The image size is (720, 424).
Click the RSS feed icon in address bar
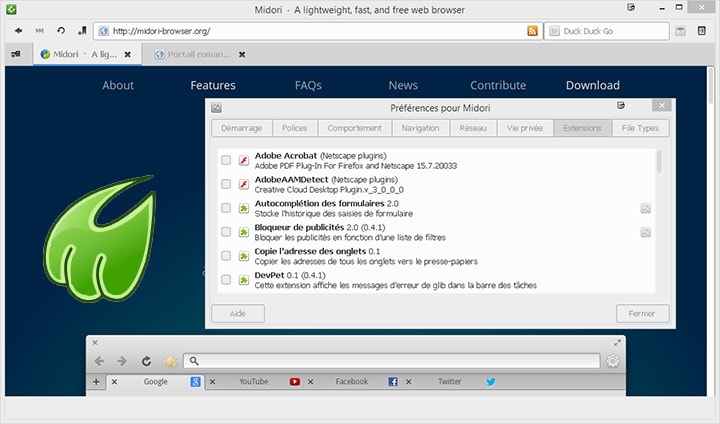click(532, 31)
